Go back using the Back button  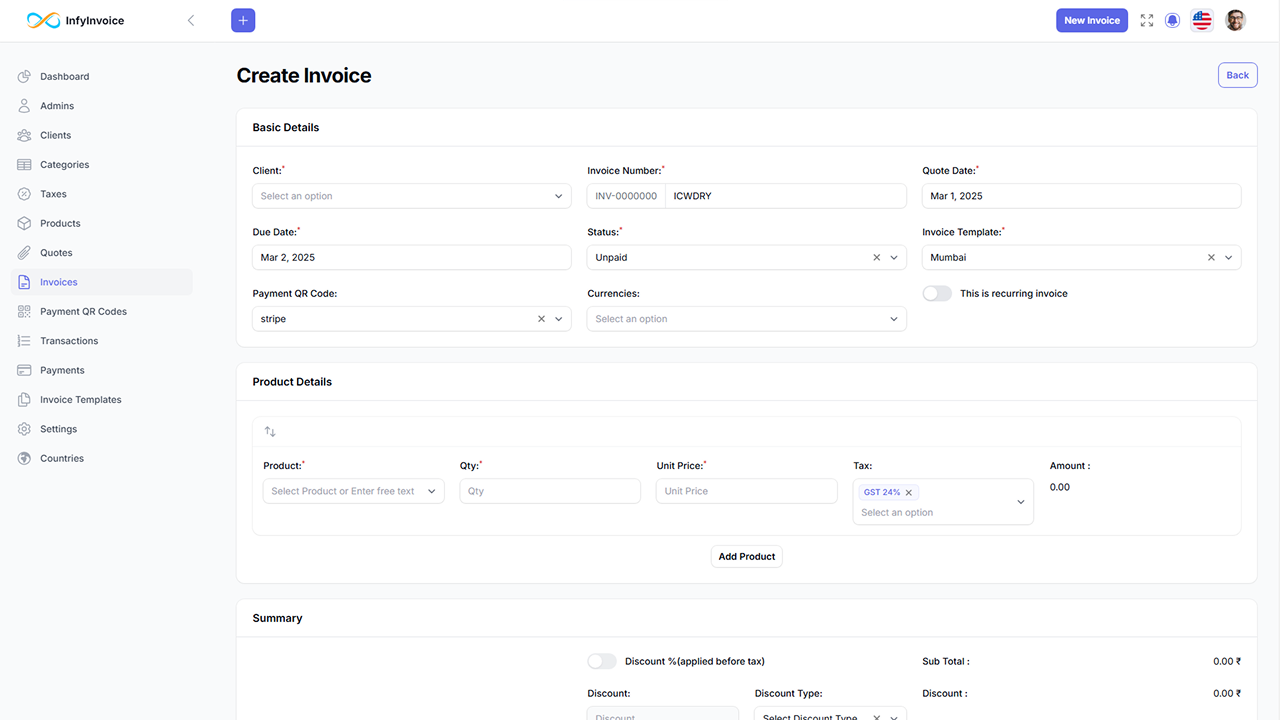click(1237, 75)
